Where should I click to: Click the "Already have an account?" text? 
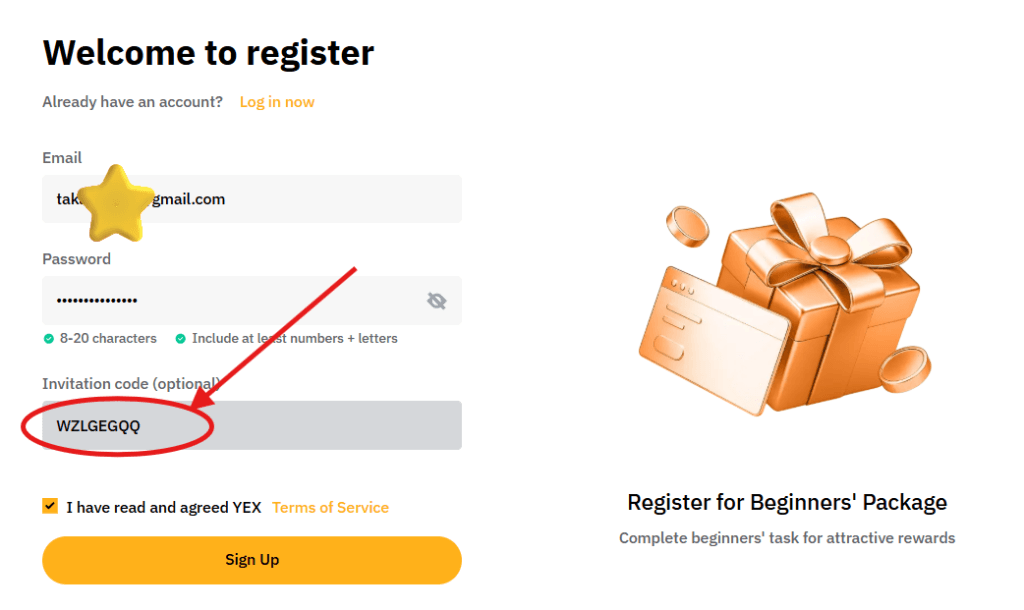132,101
